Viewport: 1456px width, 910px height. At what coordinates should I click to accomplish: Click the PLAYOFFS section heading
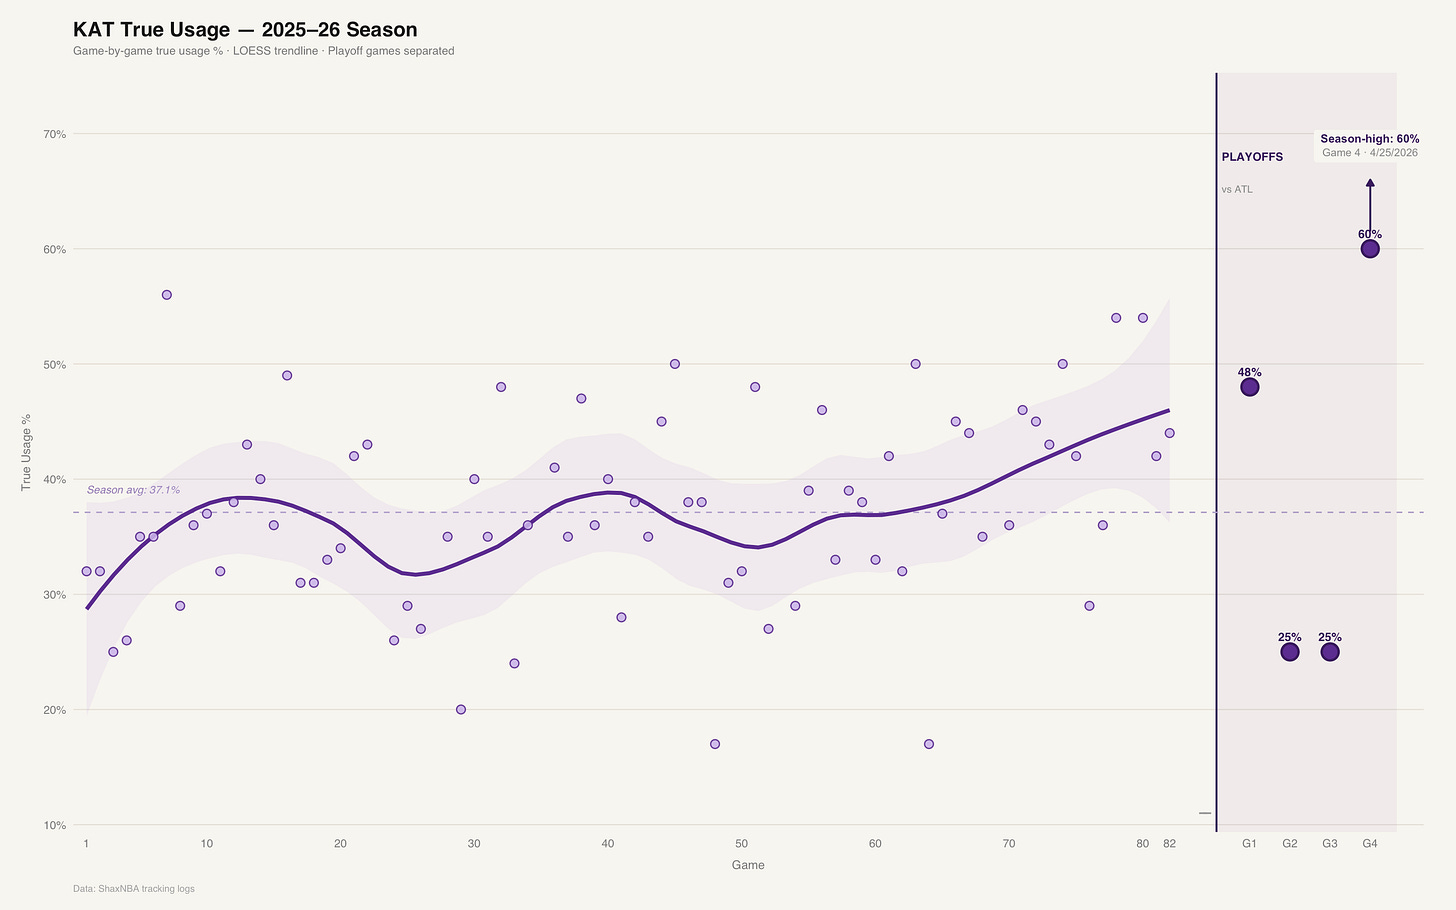(x=1252, y=157)
